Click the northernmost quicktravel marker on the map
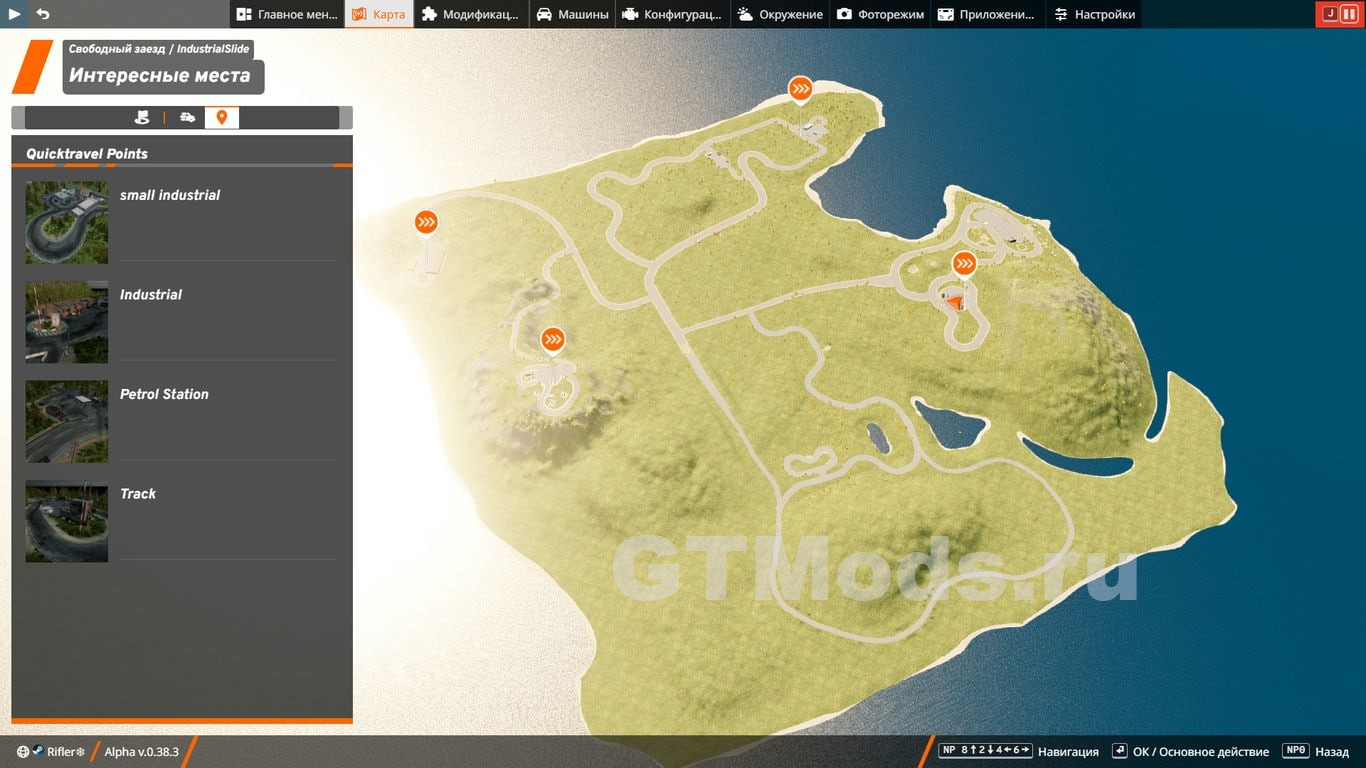The width and height of the screenshot is (1366, 768). (800, 90)
